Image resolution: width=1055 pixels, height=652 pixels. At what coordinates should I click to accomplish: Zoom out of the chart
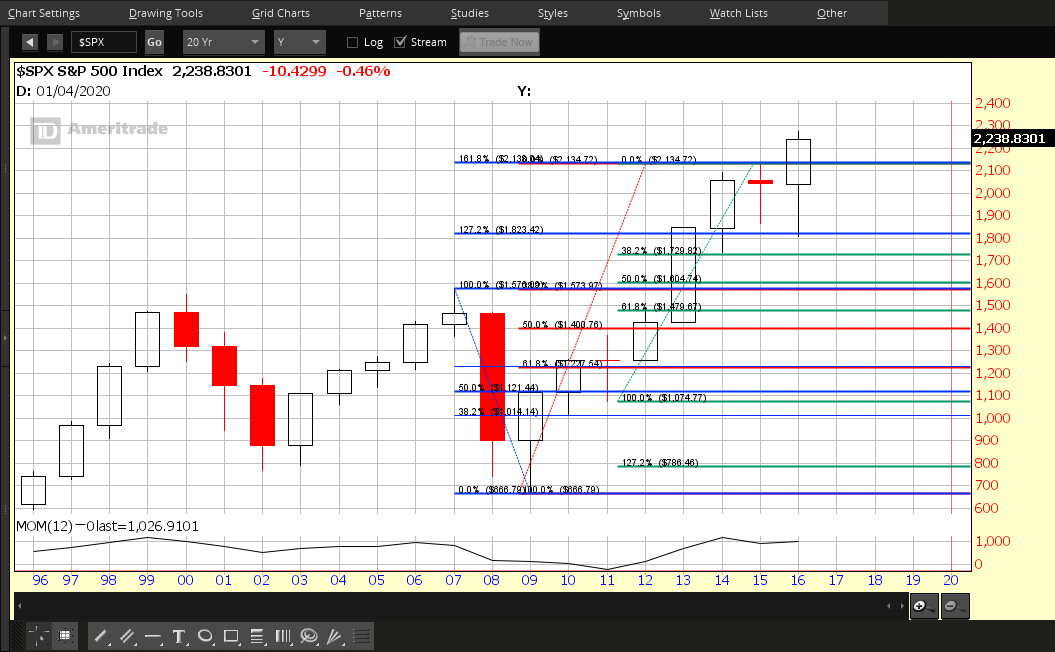954,606
